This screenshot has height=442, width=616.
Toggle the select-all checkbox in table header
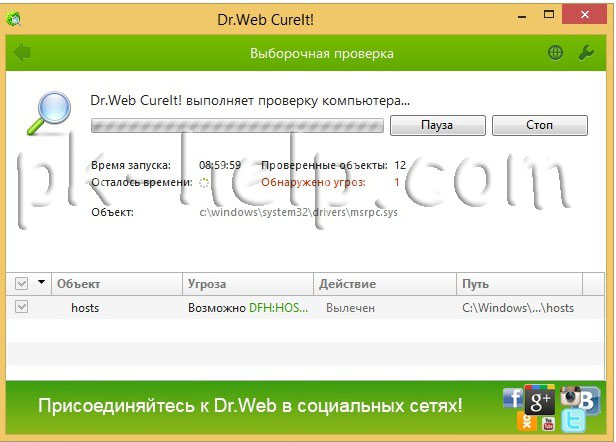[22, 283]
